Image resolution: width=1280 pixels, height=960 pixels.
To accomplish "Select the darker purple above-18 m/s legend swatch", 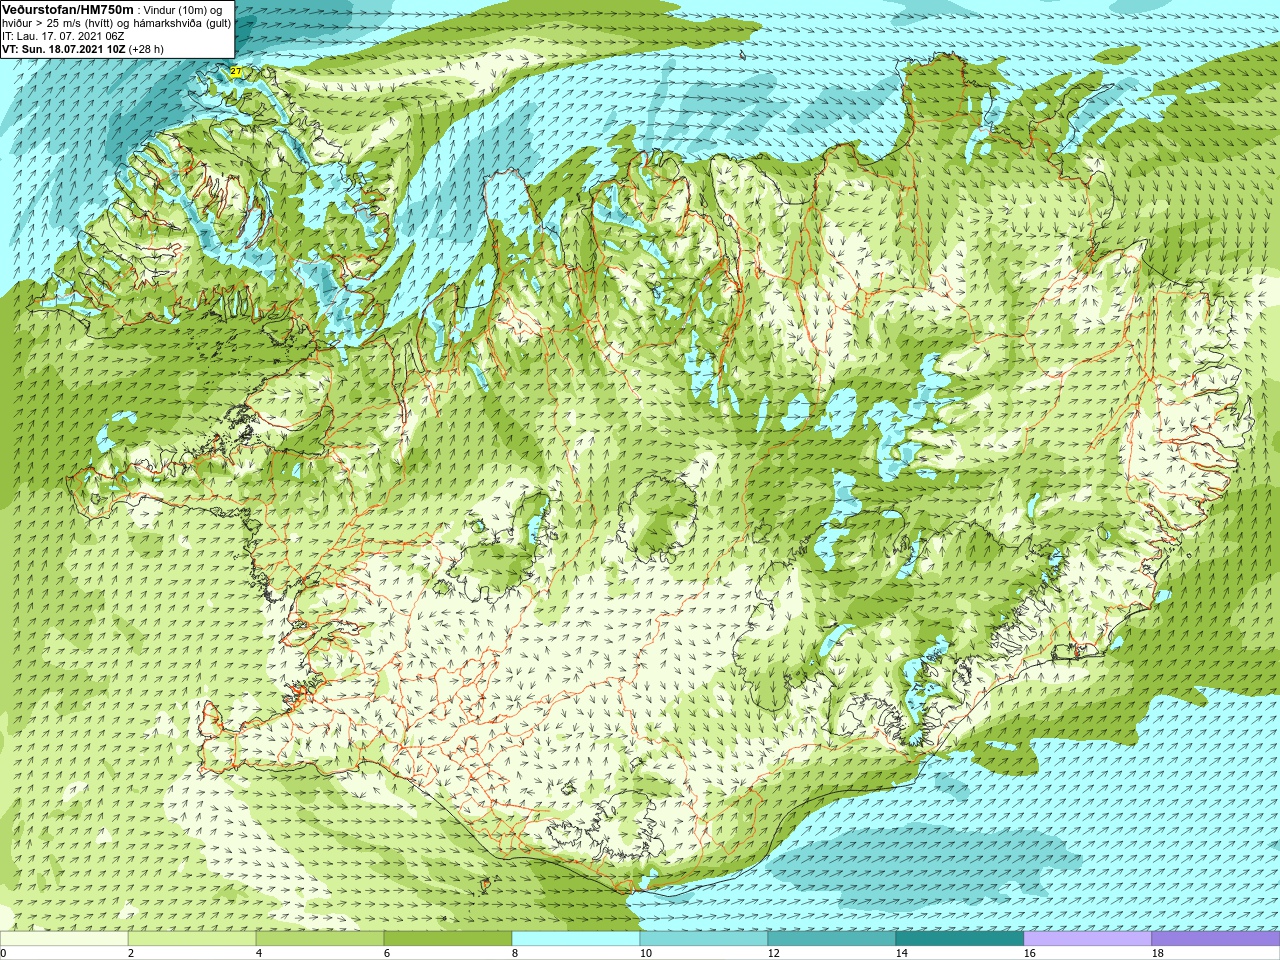I will (1216, 939).
